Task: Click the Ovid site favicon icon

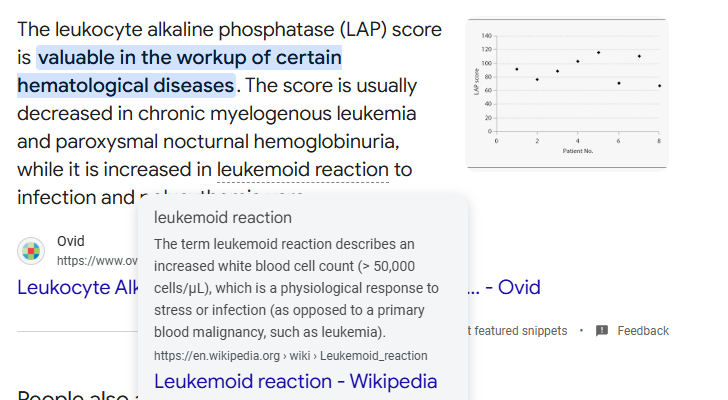Action: click(31, 251)
